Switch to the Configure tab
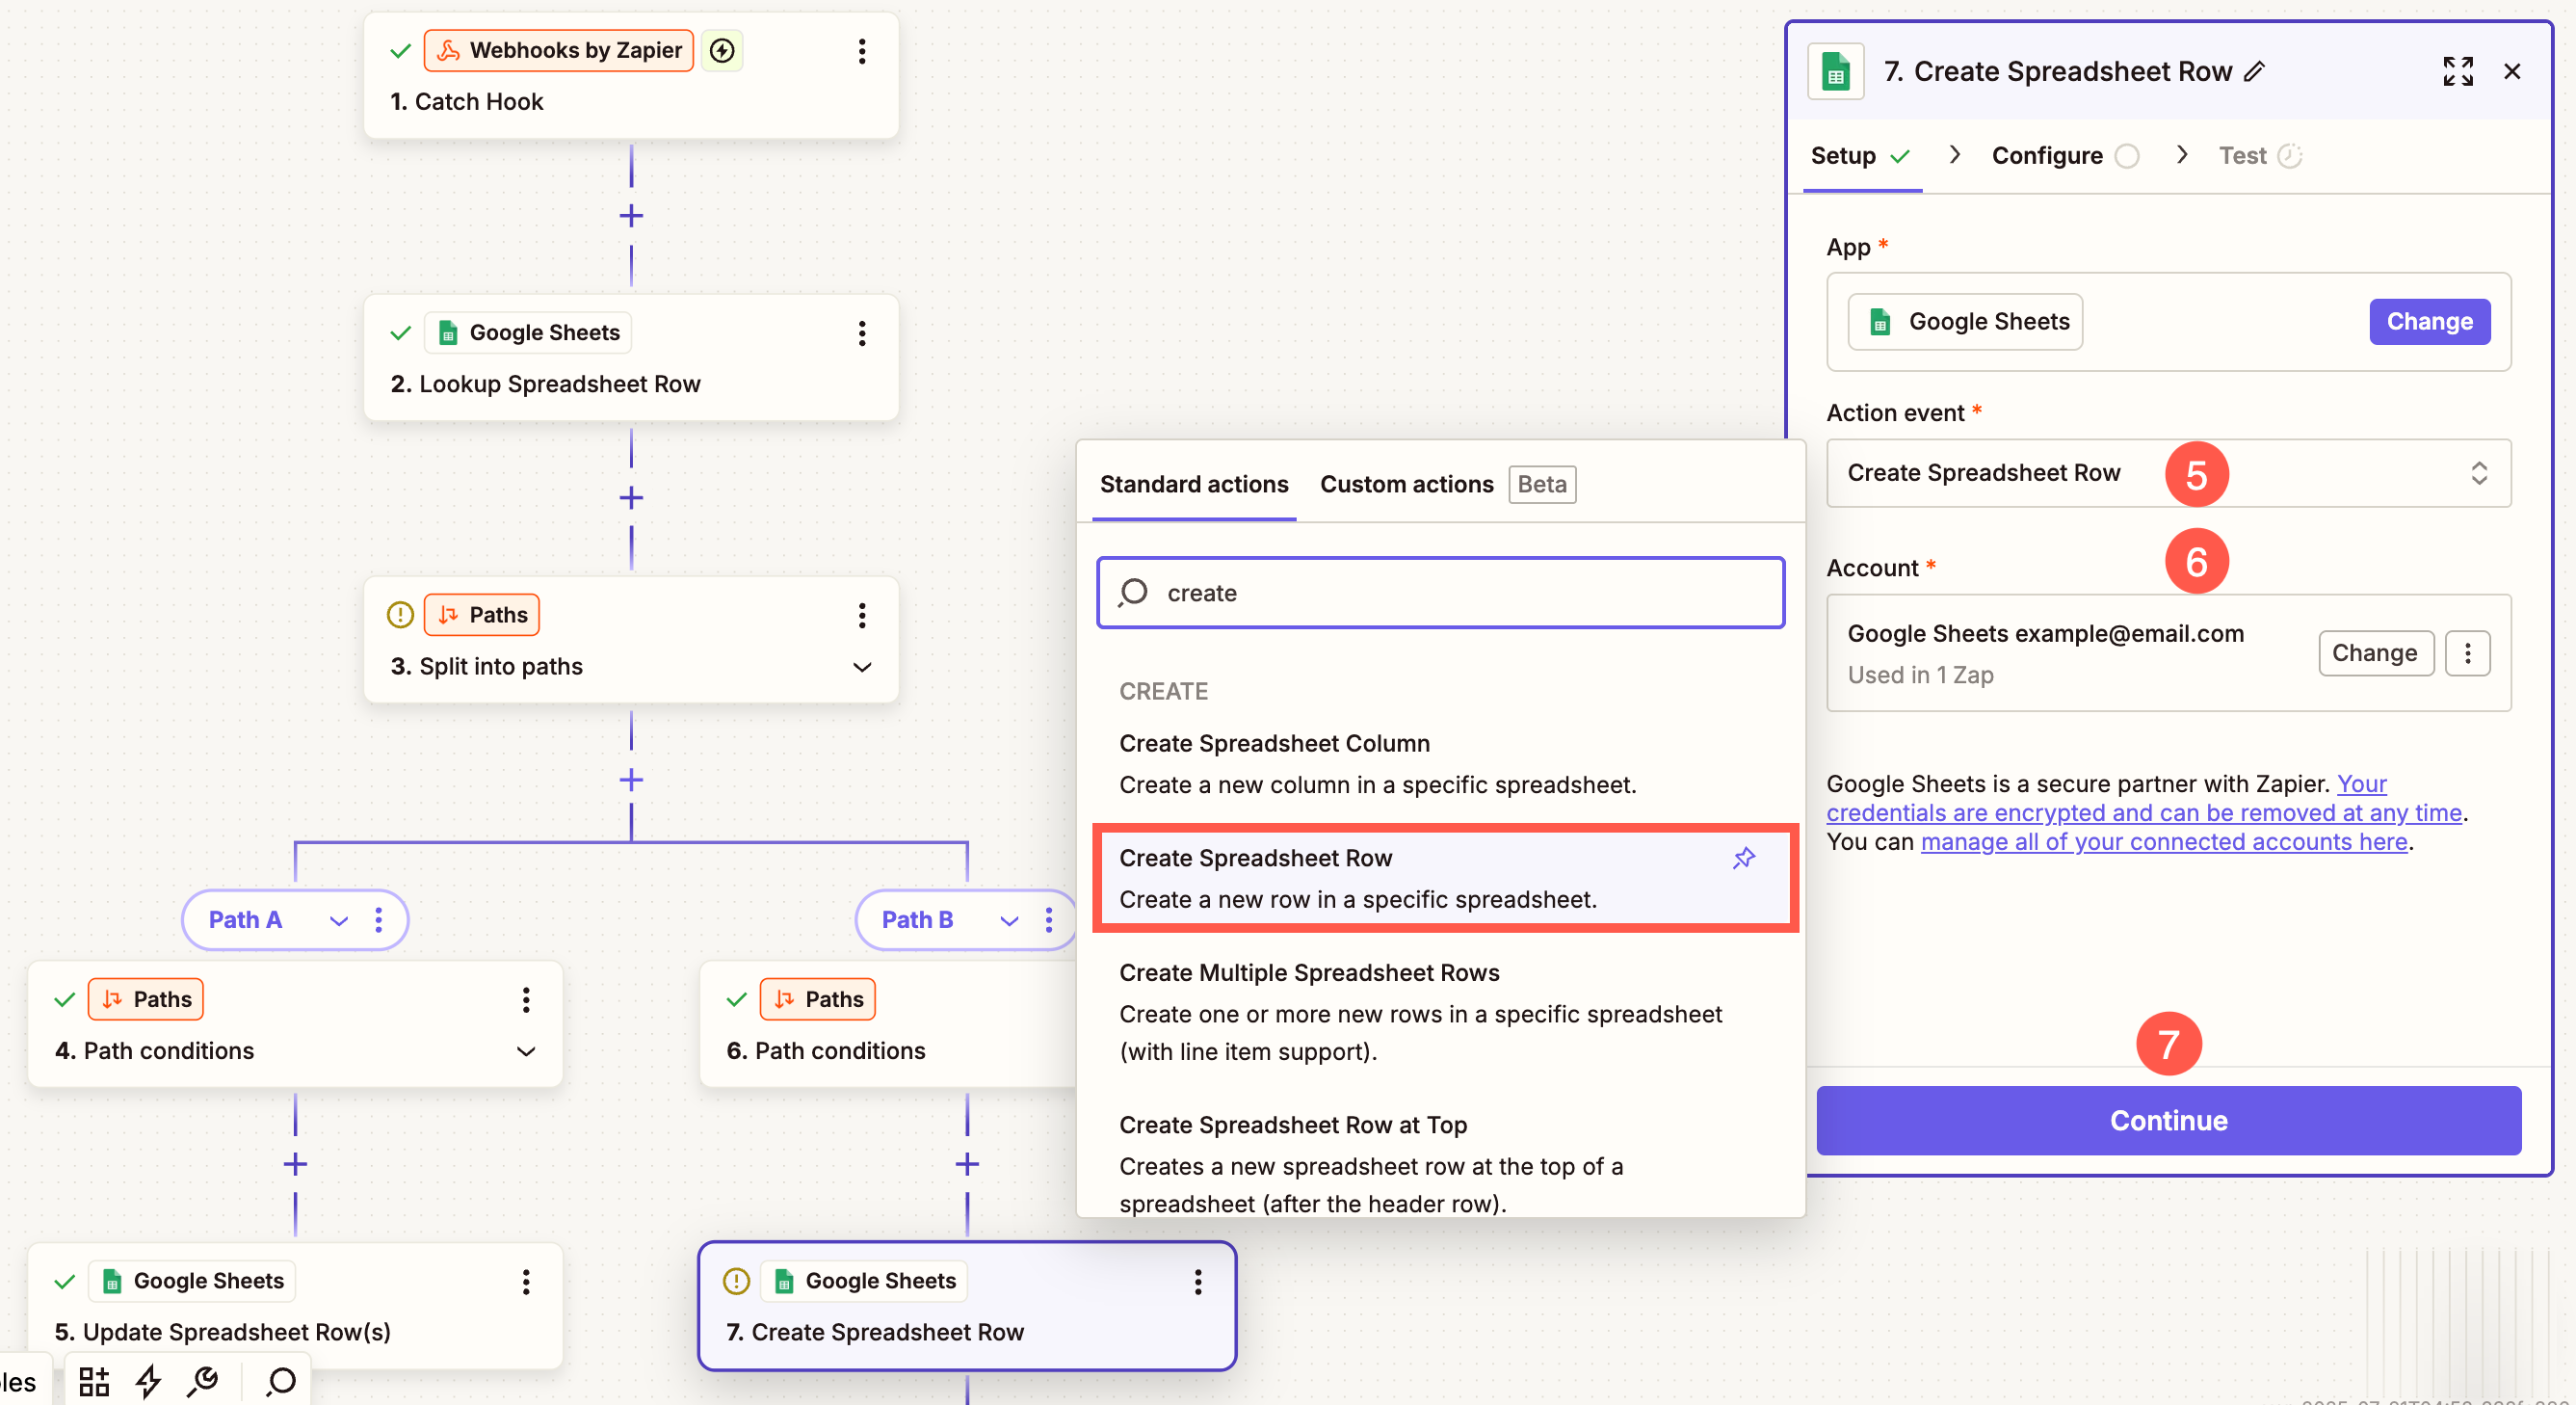The width and height of the screenshot is (2576, 1405). [2065, 156]
